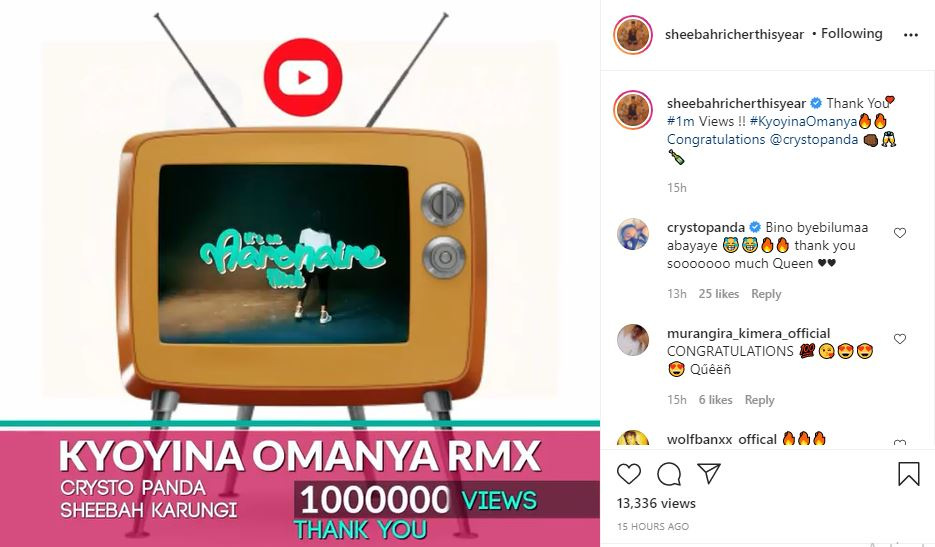The height and width of the screenshot is (547, 935).
Task: Reply to murangira_kimera_official's comment
Action: tap(759, 400)
